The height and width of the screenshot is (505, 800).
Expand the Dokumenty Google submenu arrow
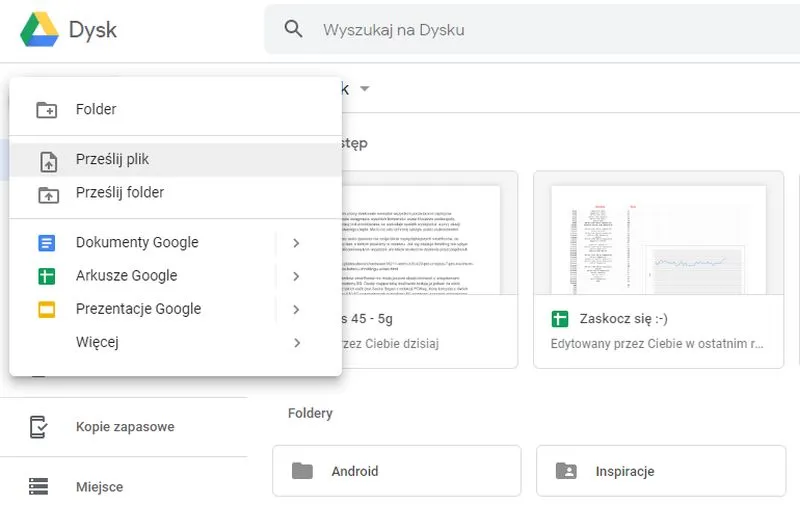296,243
